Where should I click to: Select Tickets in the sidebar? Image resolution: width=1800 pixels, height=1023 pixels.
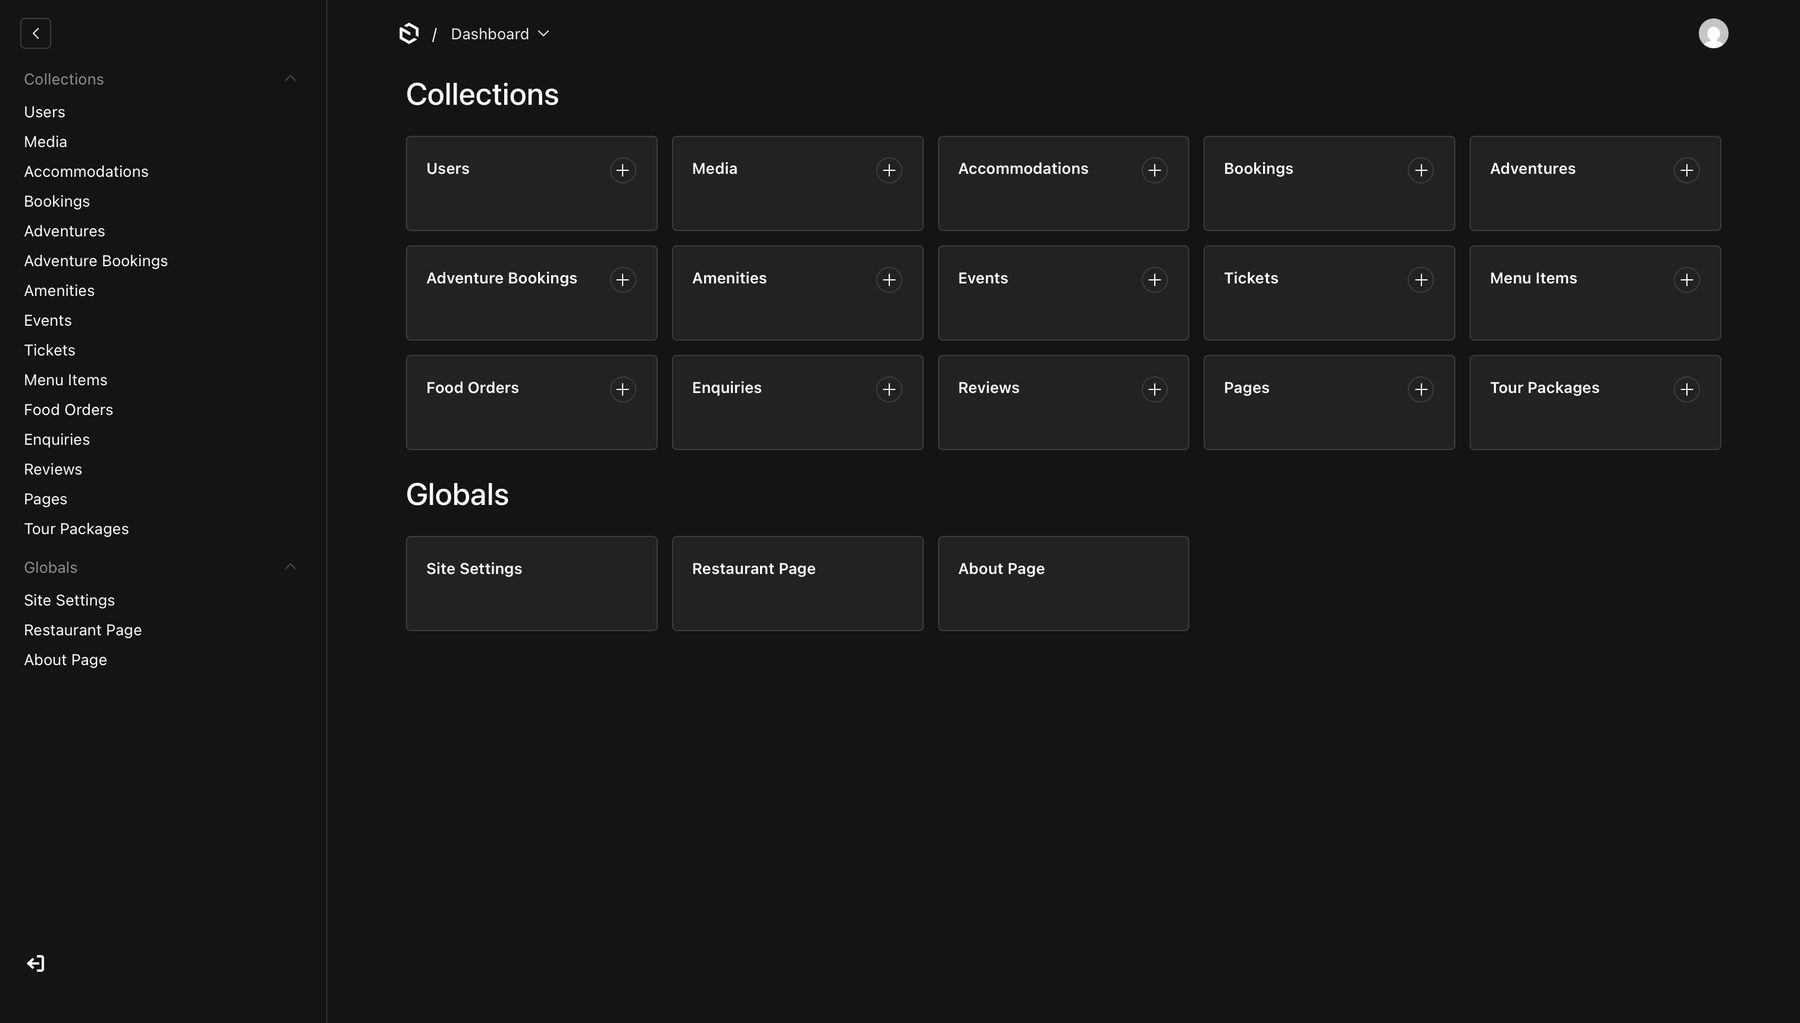pos(50,350)
